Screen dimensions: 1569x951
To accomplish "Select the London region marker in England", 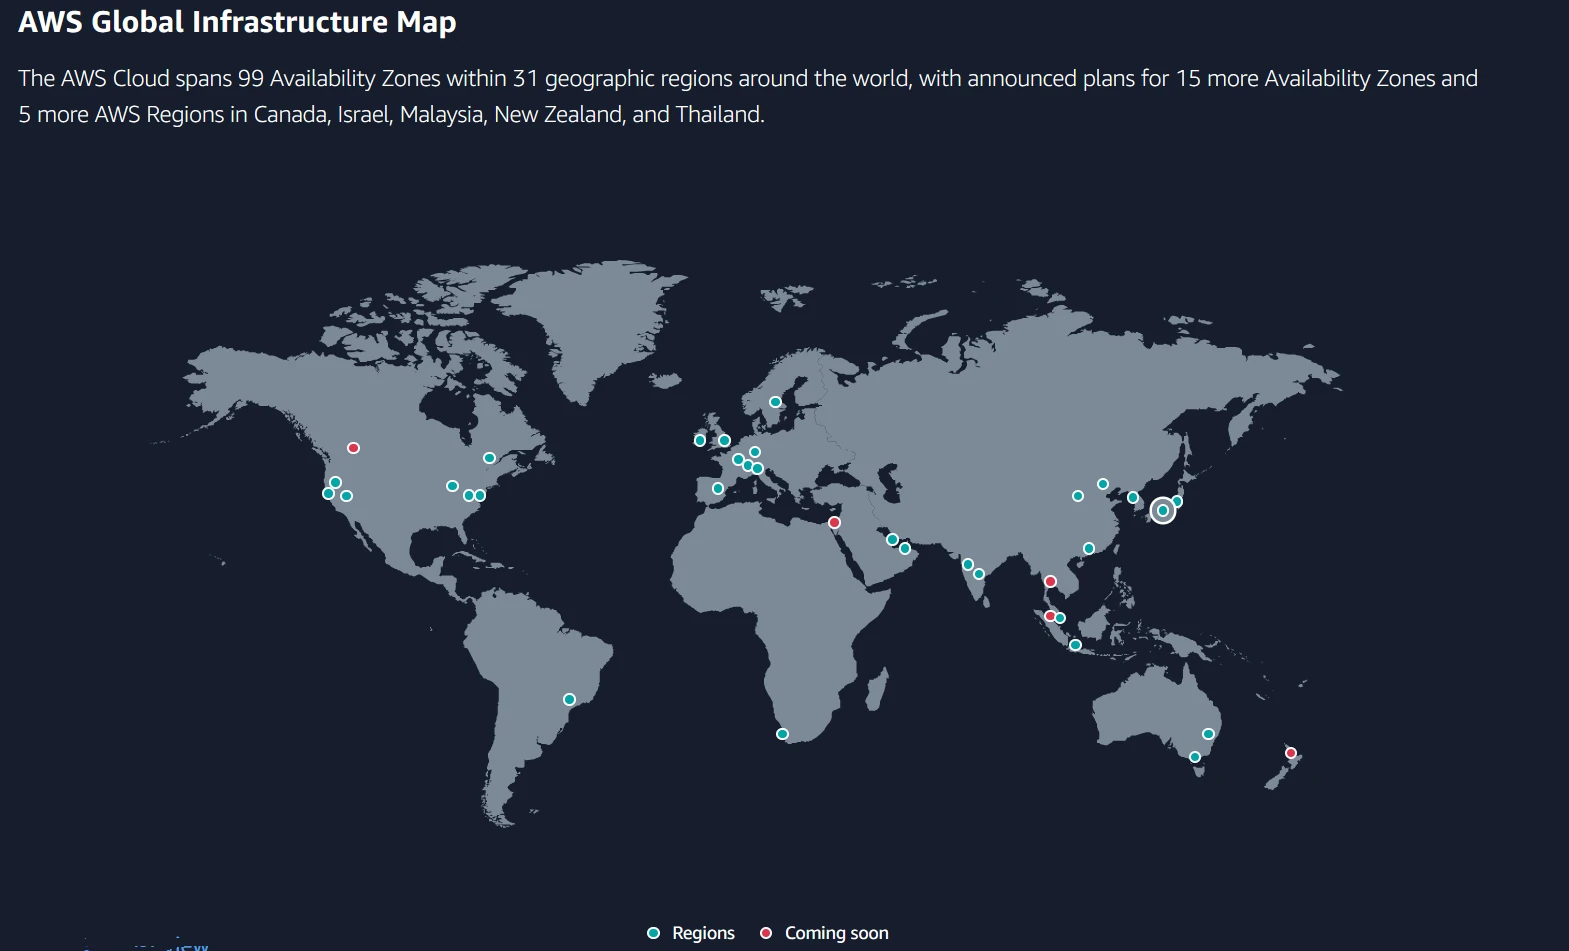I will pos(724,441).
